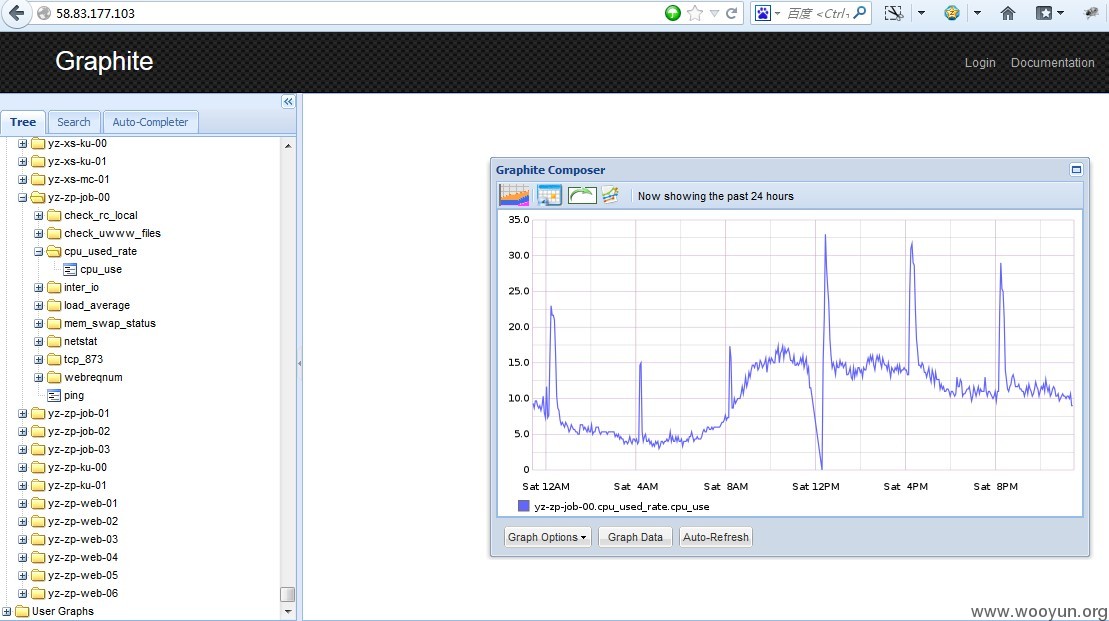Expand the yz-xs-ku-00 folder node
Image resolution: width=1109 pixels, height=621 pixels.
pyautogui.click(x=23, y=144)
